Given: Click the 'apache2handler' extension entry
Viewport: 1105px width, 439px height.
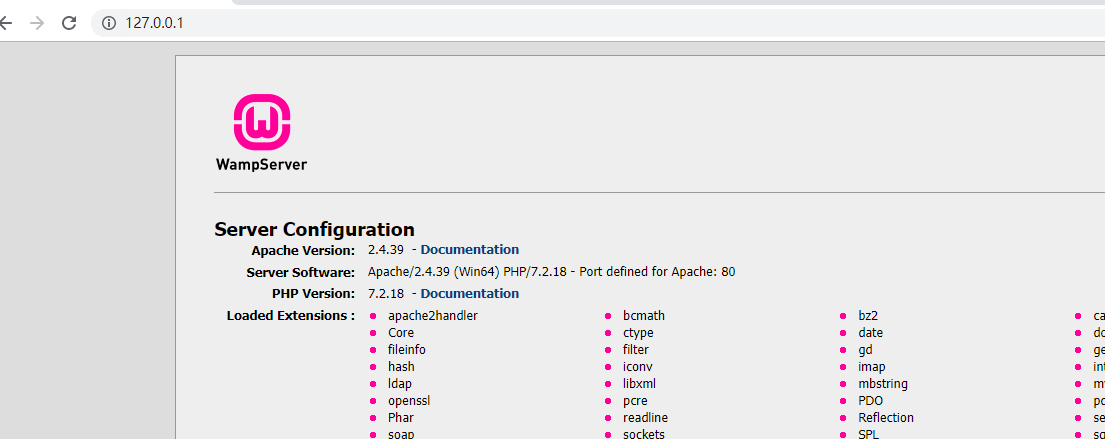Looking at the screenshot, I should [x=433, y=316].
